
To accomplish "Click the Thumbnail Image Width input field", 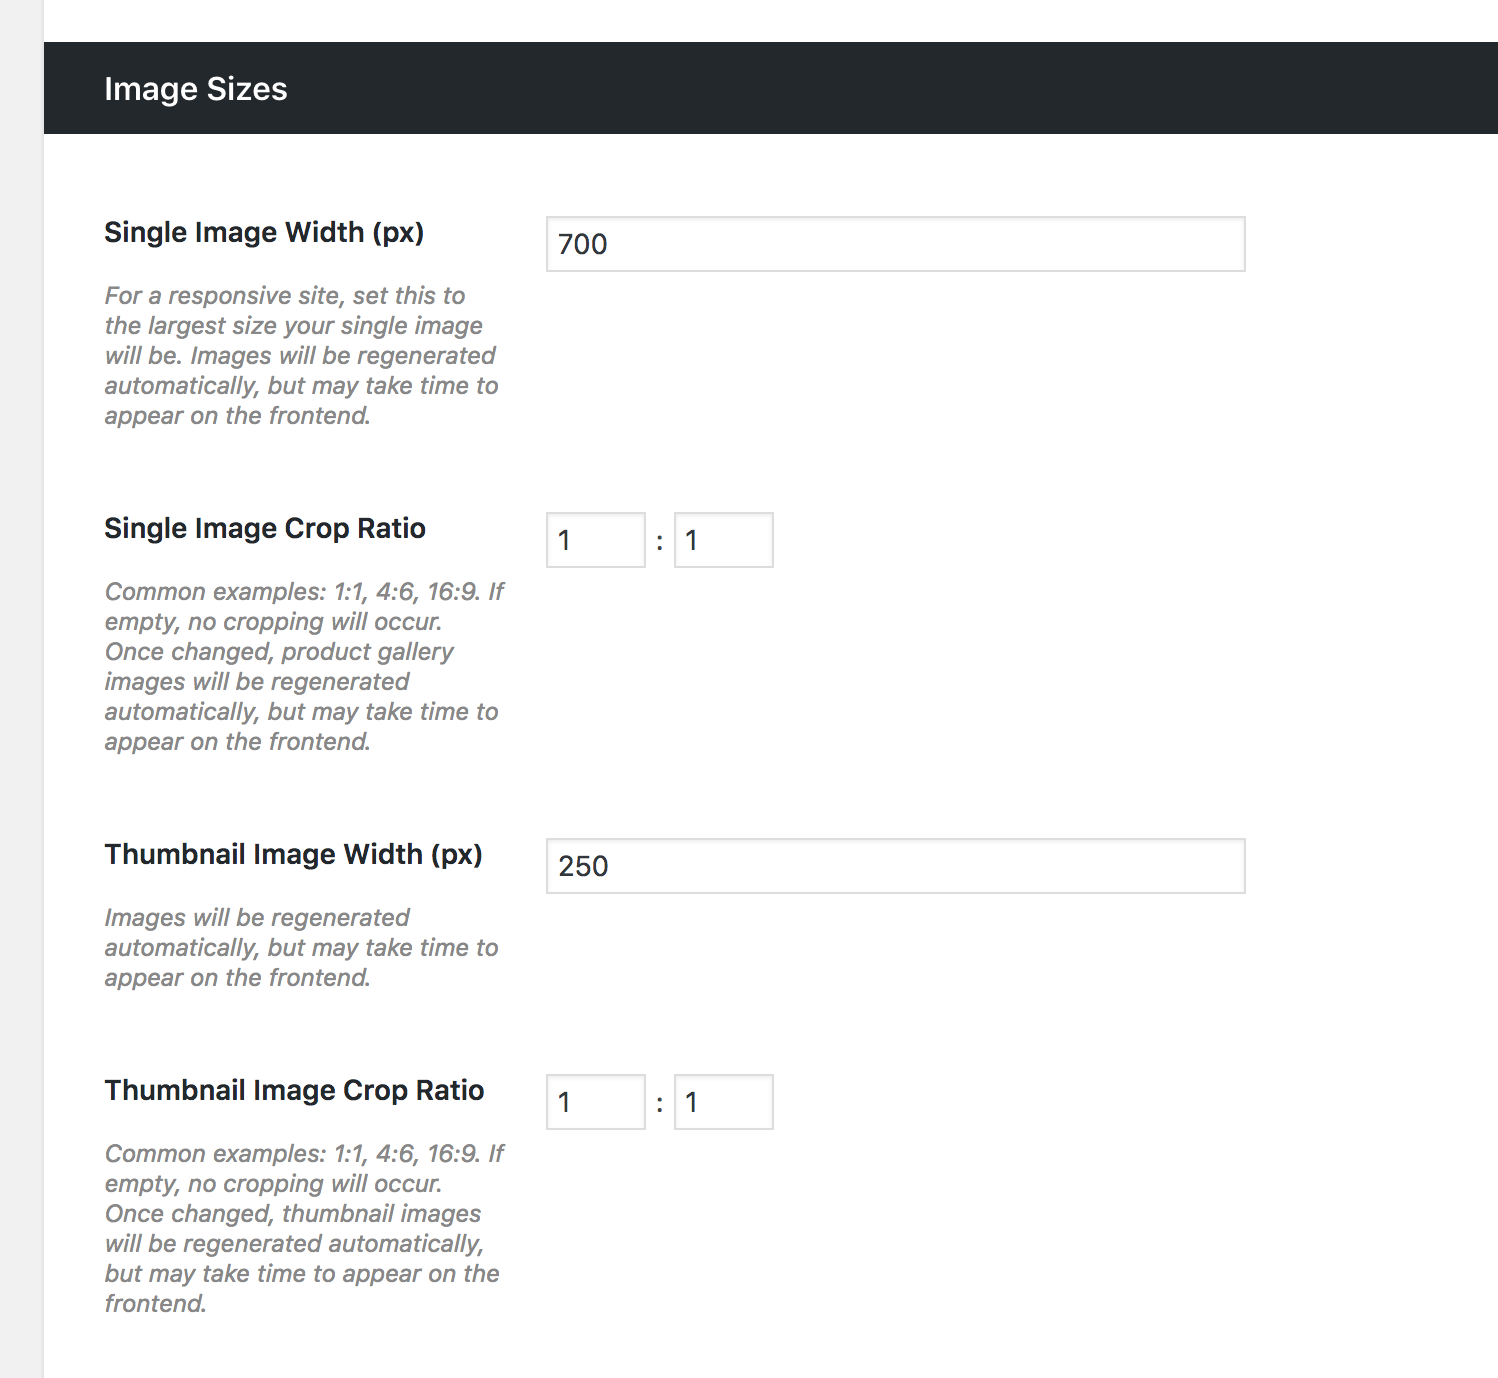I will click(893, 866).
